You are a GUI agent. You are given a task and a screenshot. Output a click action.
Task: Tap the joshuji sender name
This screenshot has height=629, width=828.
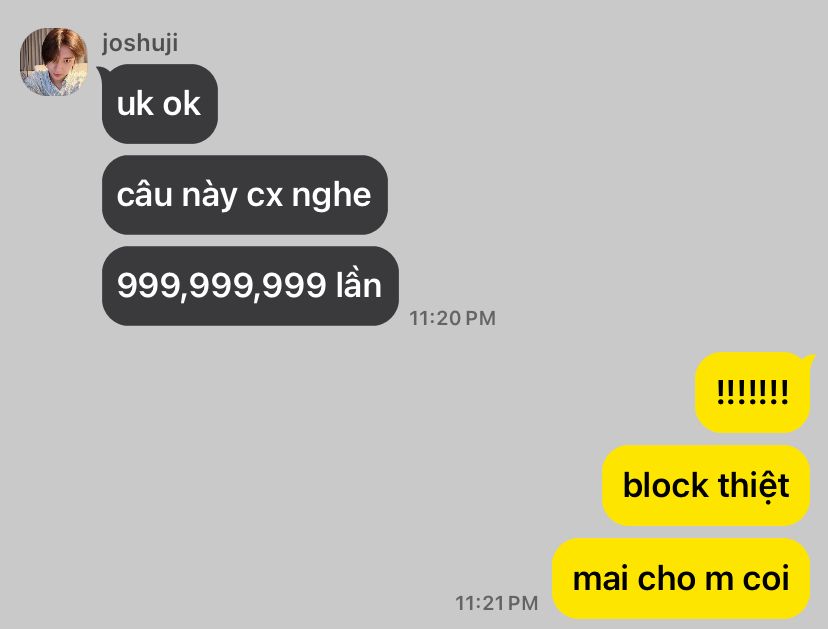click(140, 43)
